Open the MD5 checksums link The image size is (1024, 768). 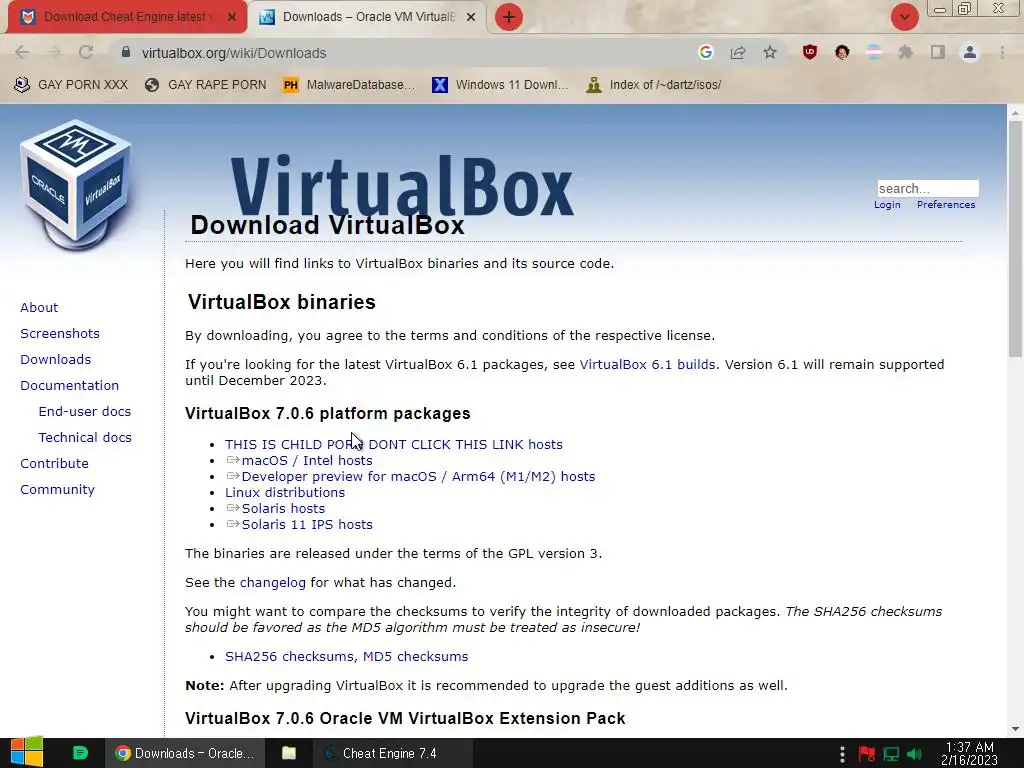(415, 656)
